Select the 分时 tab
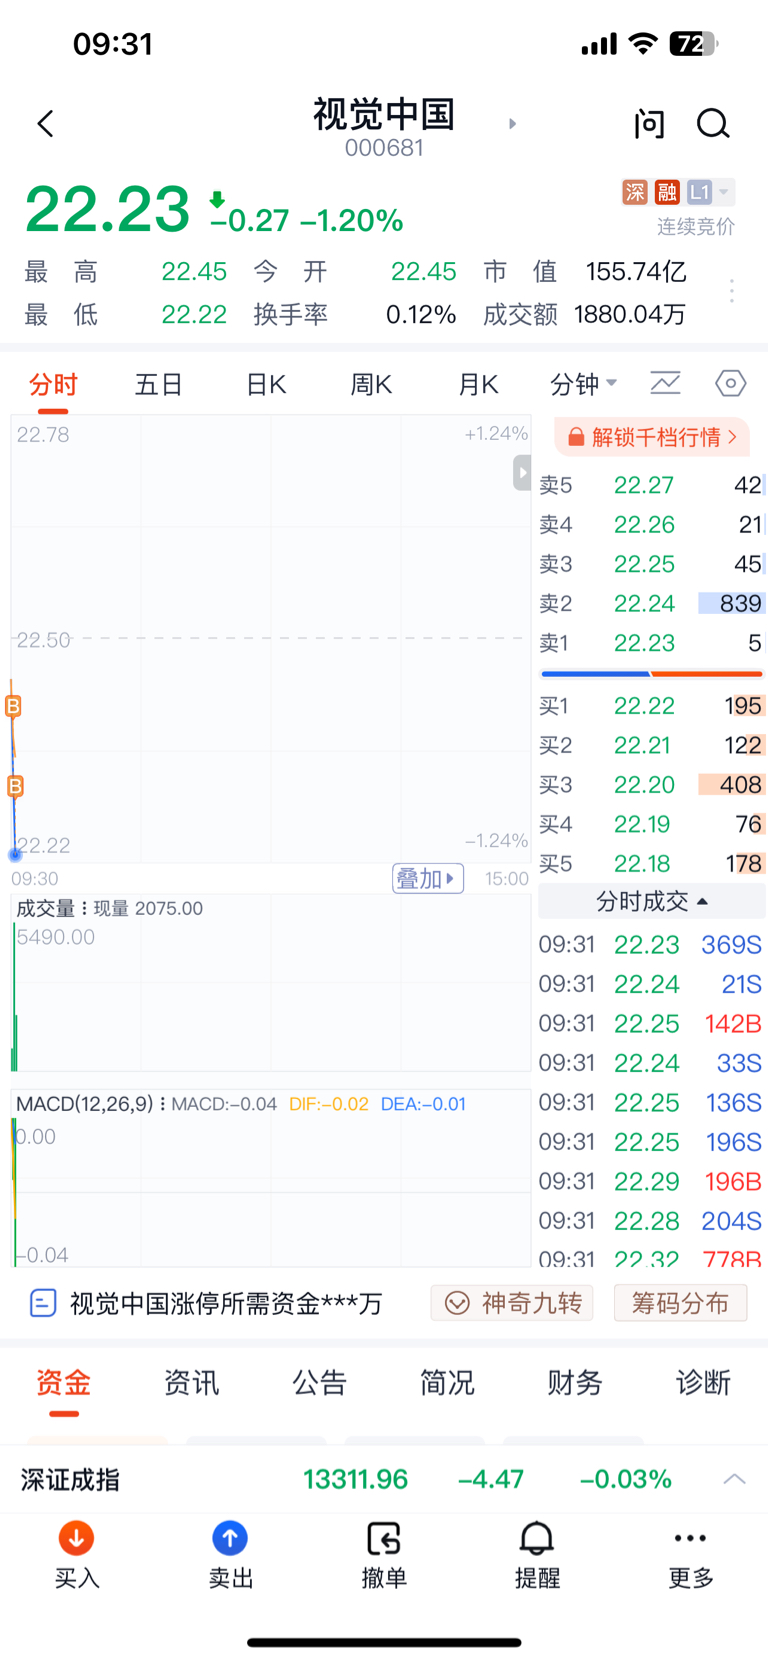Viewport: 768px width, 1662px height. point(53,384)
